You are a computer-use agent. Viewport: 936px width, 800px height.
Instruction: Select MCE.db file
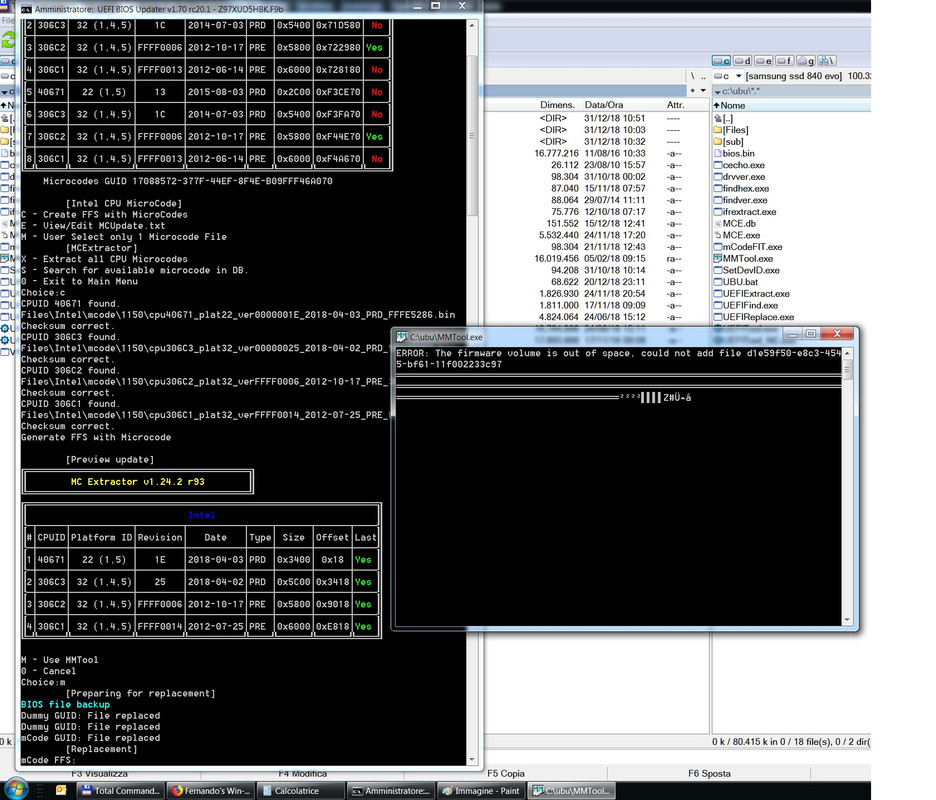(x=735, y=223)
